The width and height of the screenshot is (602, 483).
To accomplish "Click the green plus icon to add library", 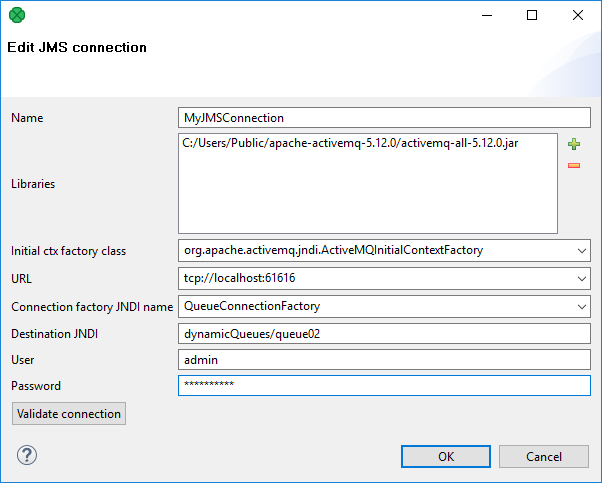I will pyautogui.click(x=574, y=144).
